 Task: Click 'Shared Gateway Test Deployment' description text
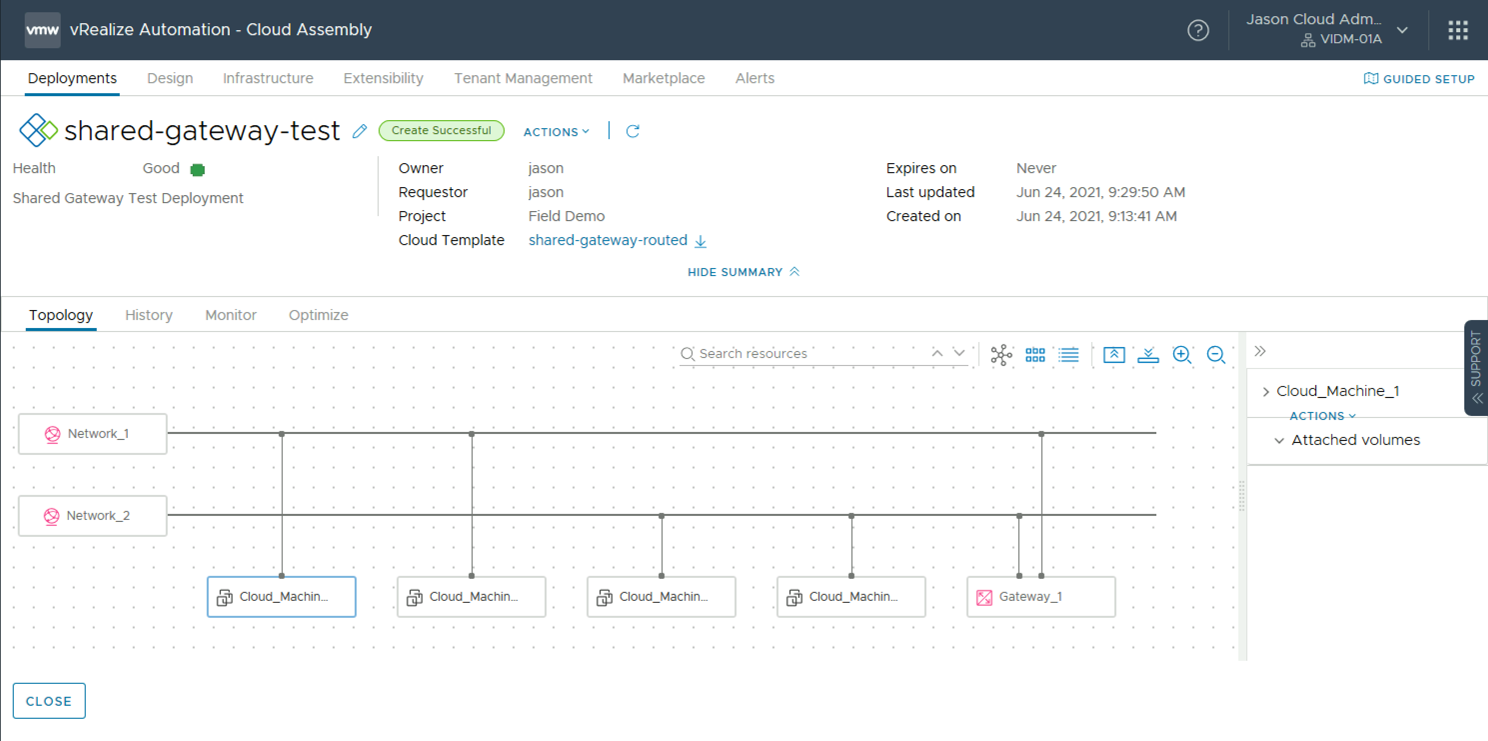128,198
